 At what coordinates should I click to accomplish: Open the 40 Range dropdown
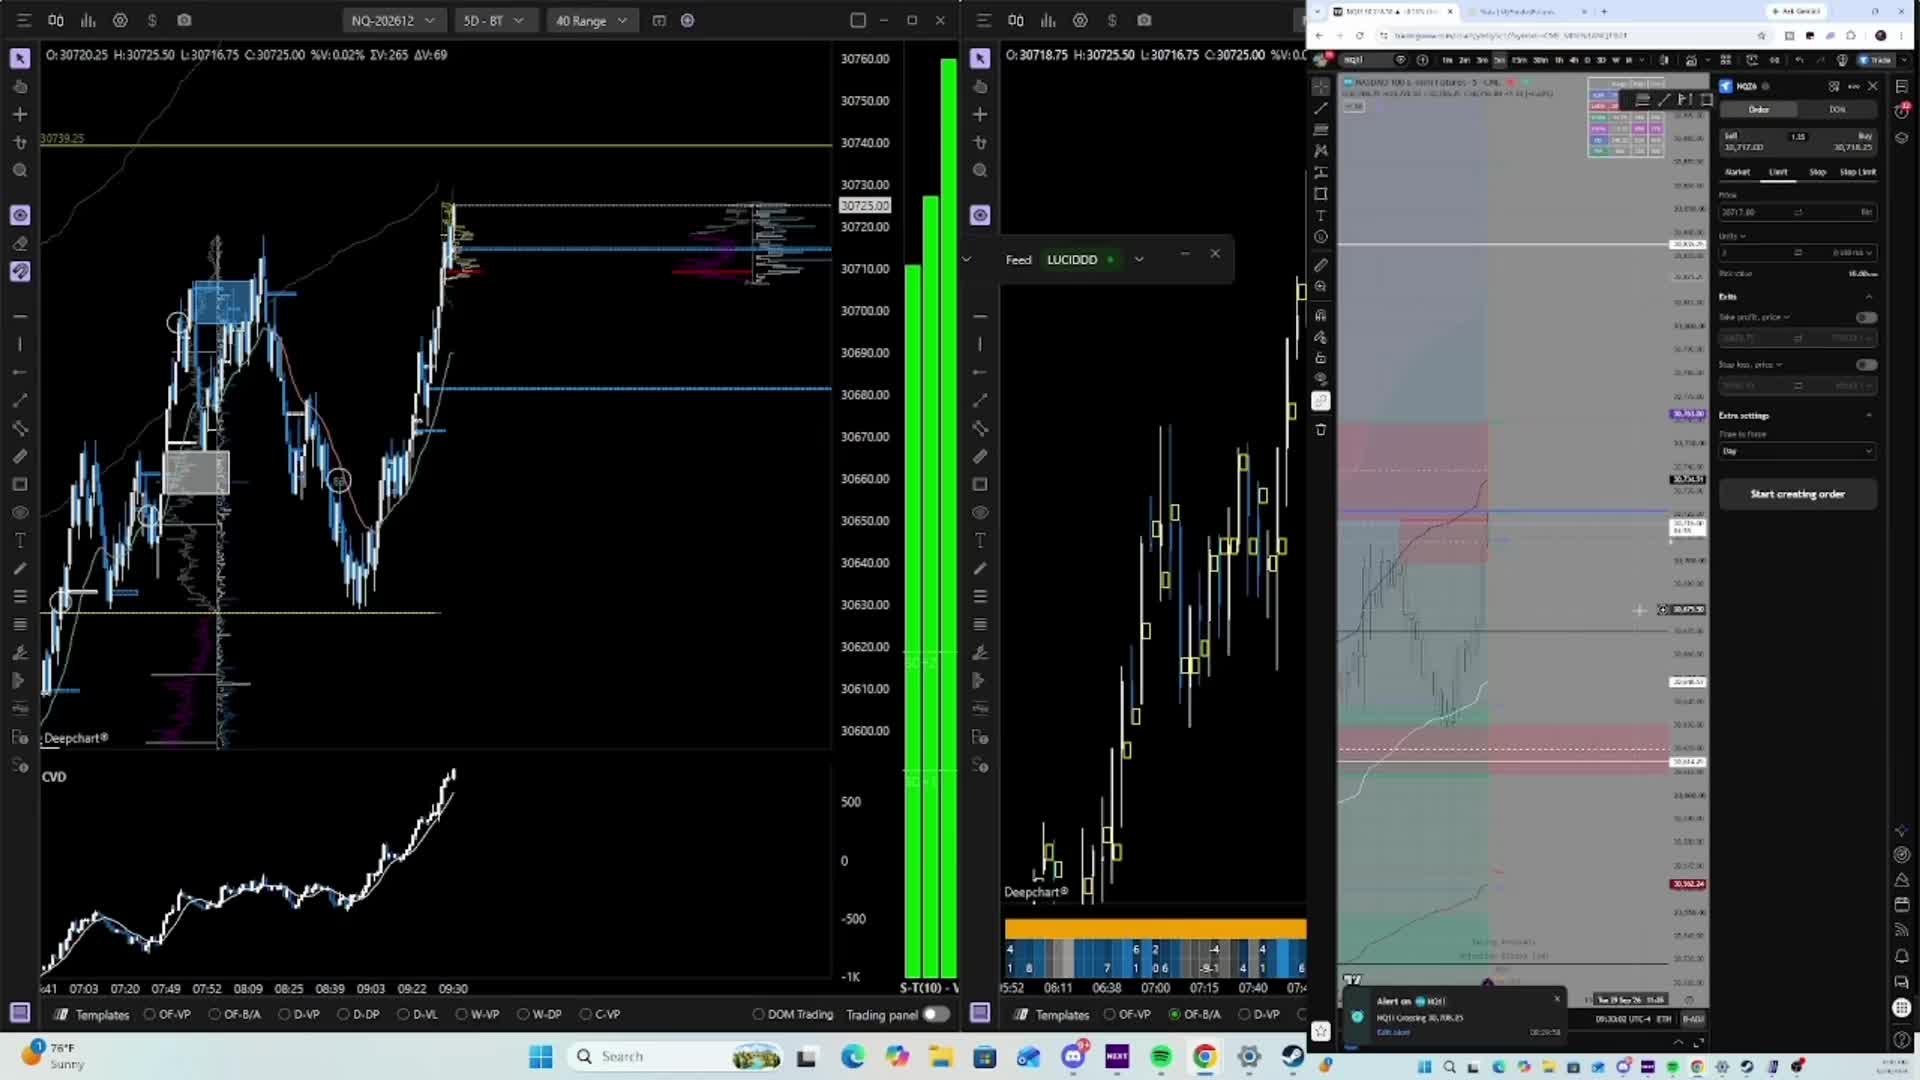tap(591, 20)
